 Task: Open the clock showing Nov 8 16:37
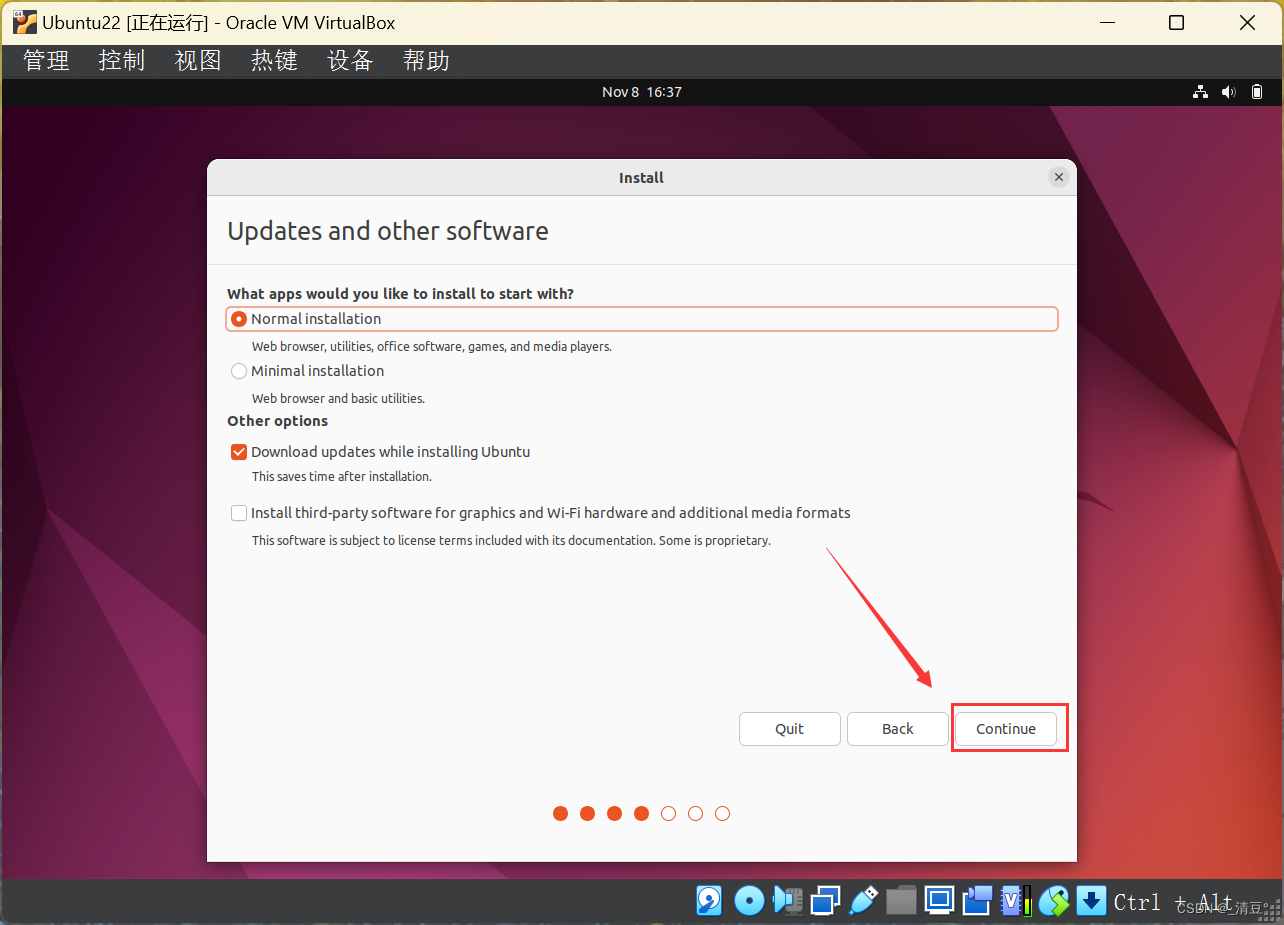[x=642, y=92]
